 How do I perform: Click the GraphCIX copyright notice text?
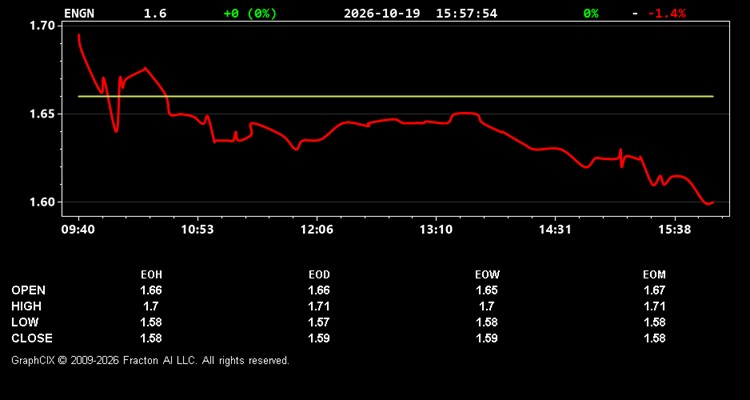[x=150, y=360]
